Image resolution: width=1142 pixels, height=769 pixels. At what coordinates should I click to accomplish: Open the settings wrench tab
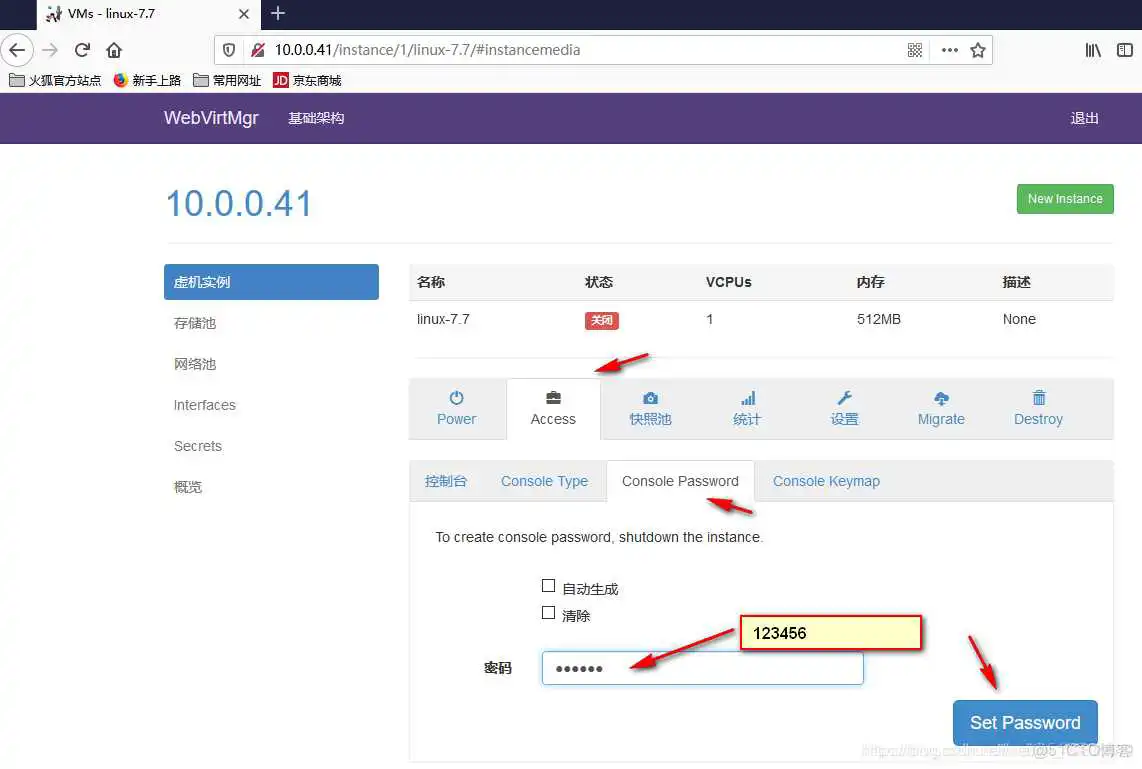[844, 408]
